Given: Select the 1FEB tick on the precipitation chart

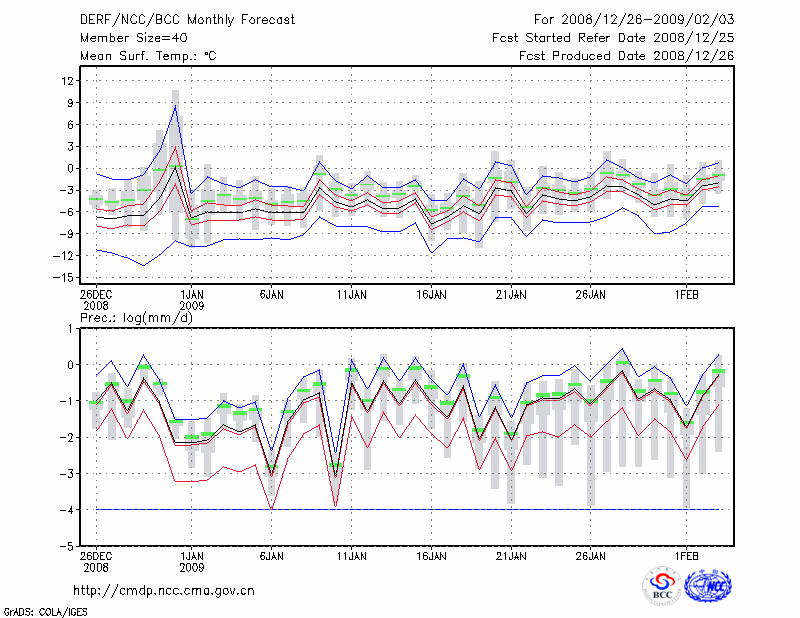Looking at the screenshot, I should 686,553.
